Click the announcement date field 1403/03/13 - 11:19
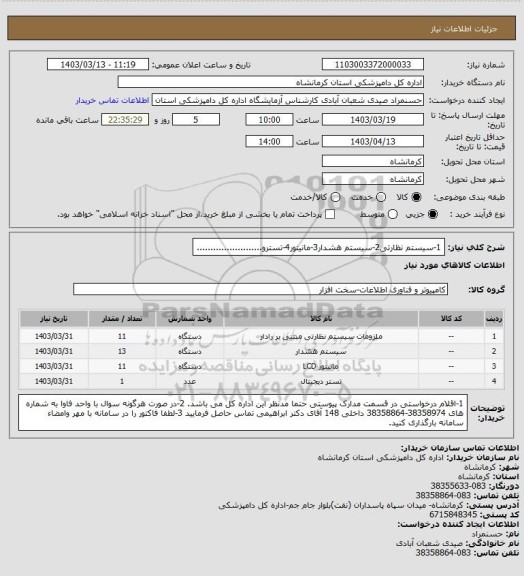 pyautogui.click(x=98, y=65)
